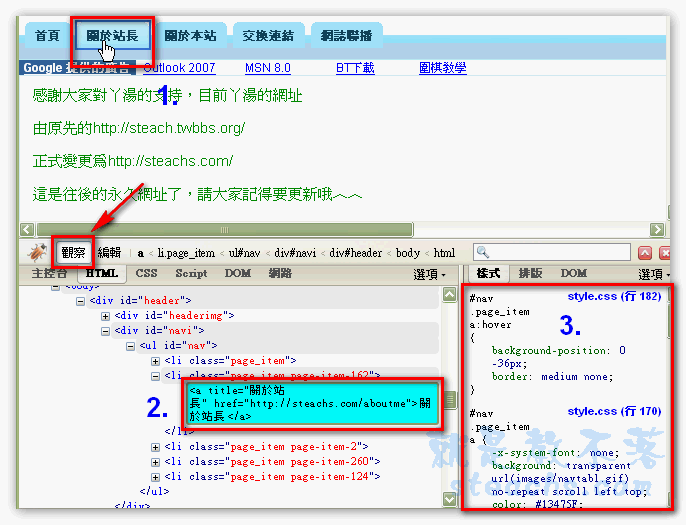
Task: Click the -x-system-font: none property
Action: pos(555,453)
